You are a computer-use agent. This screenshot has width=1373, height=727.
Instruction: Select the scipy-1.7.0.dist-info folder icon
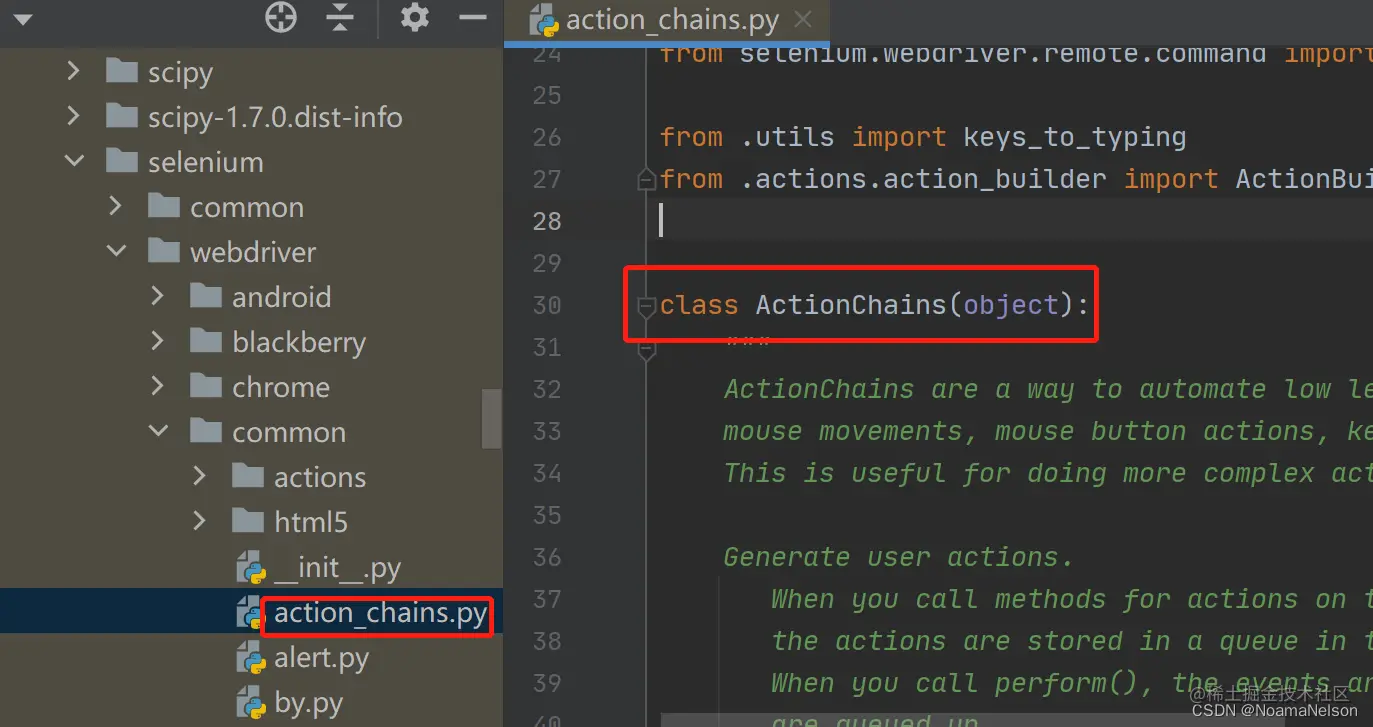pos(121,116)
